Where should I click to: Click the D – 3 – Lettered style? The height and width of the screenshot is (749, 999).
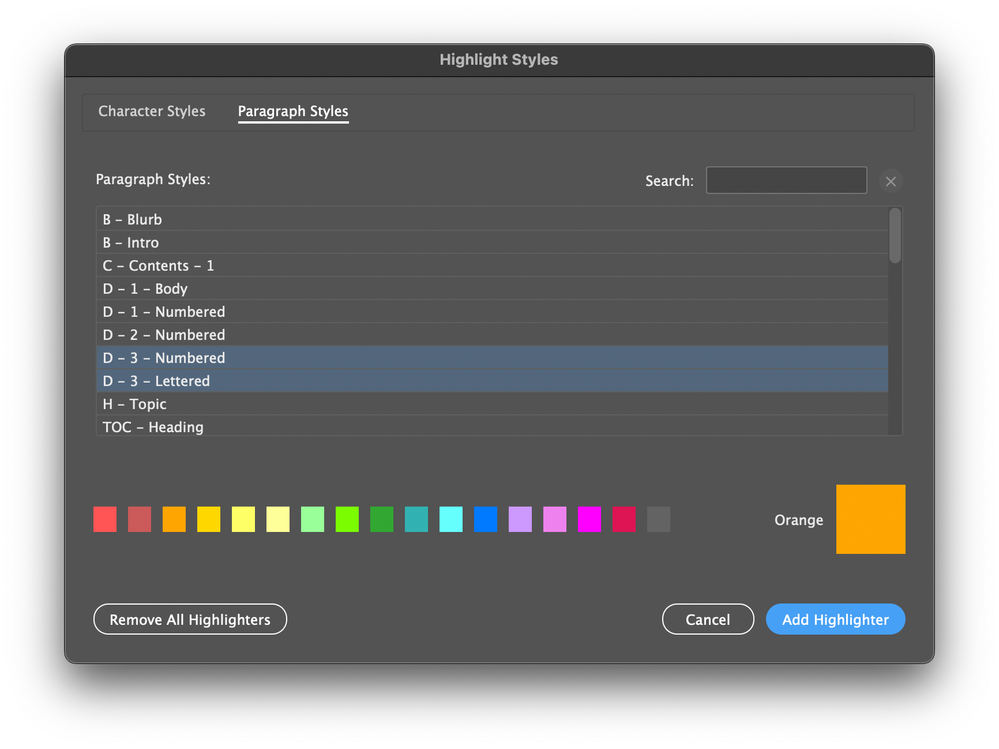coord(156,381)
